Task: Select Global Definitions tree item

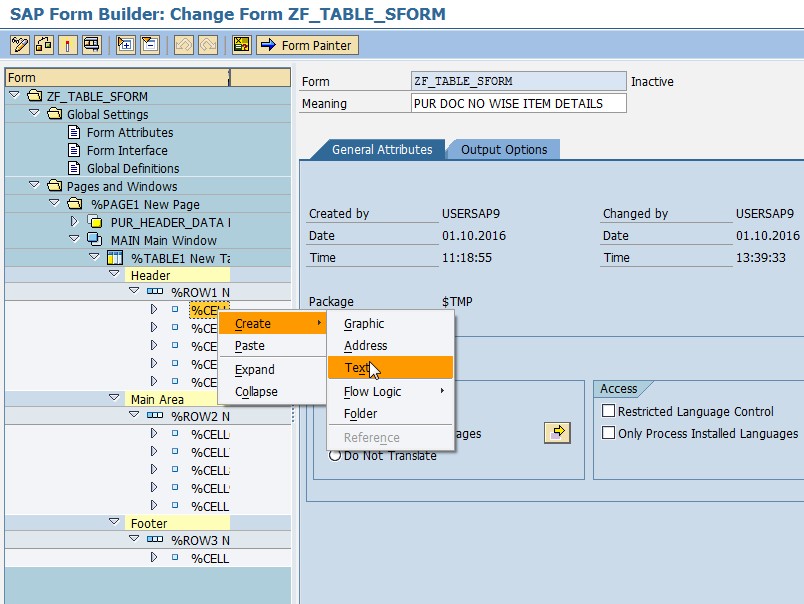Action: coord(133,168)
